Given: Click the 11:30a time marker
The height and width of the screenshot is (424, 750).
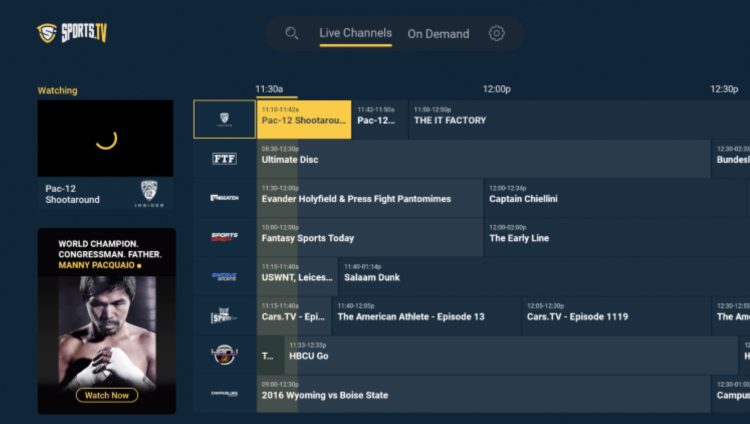Looking at the screenshot, I should coord(269,89).
